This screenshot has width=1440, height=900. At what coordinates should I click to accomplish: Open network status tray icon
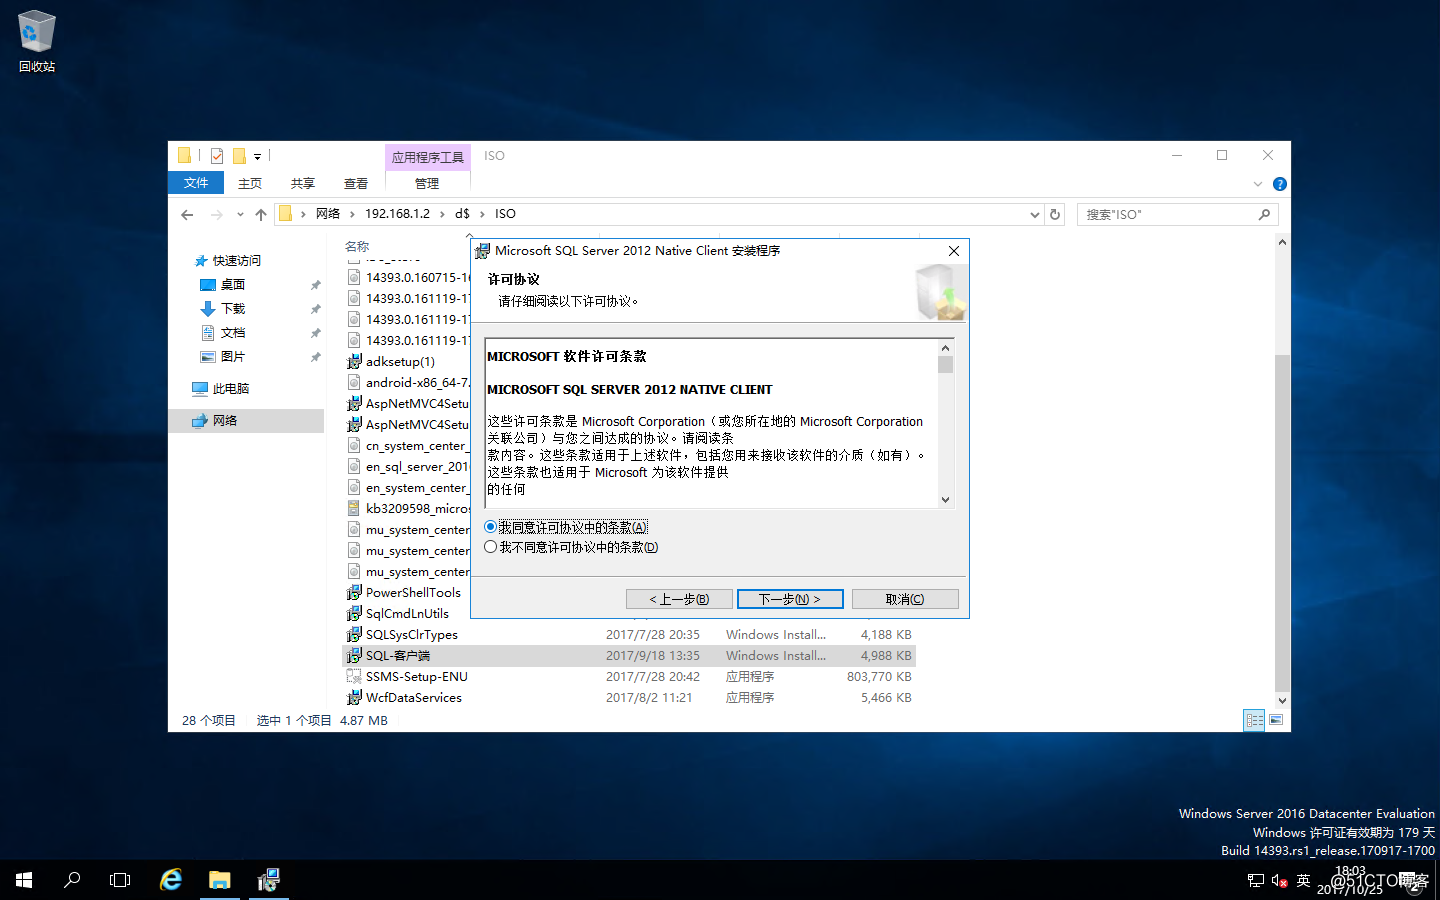(x=1256, y=880)
